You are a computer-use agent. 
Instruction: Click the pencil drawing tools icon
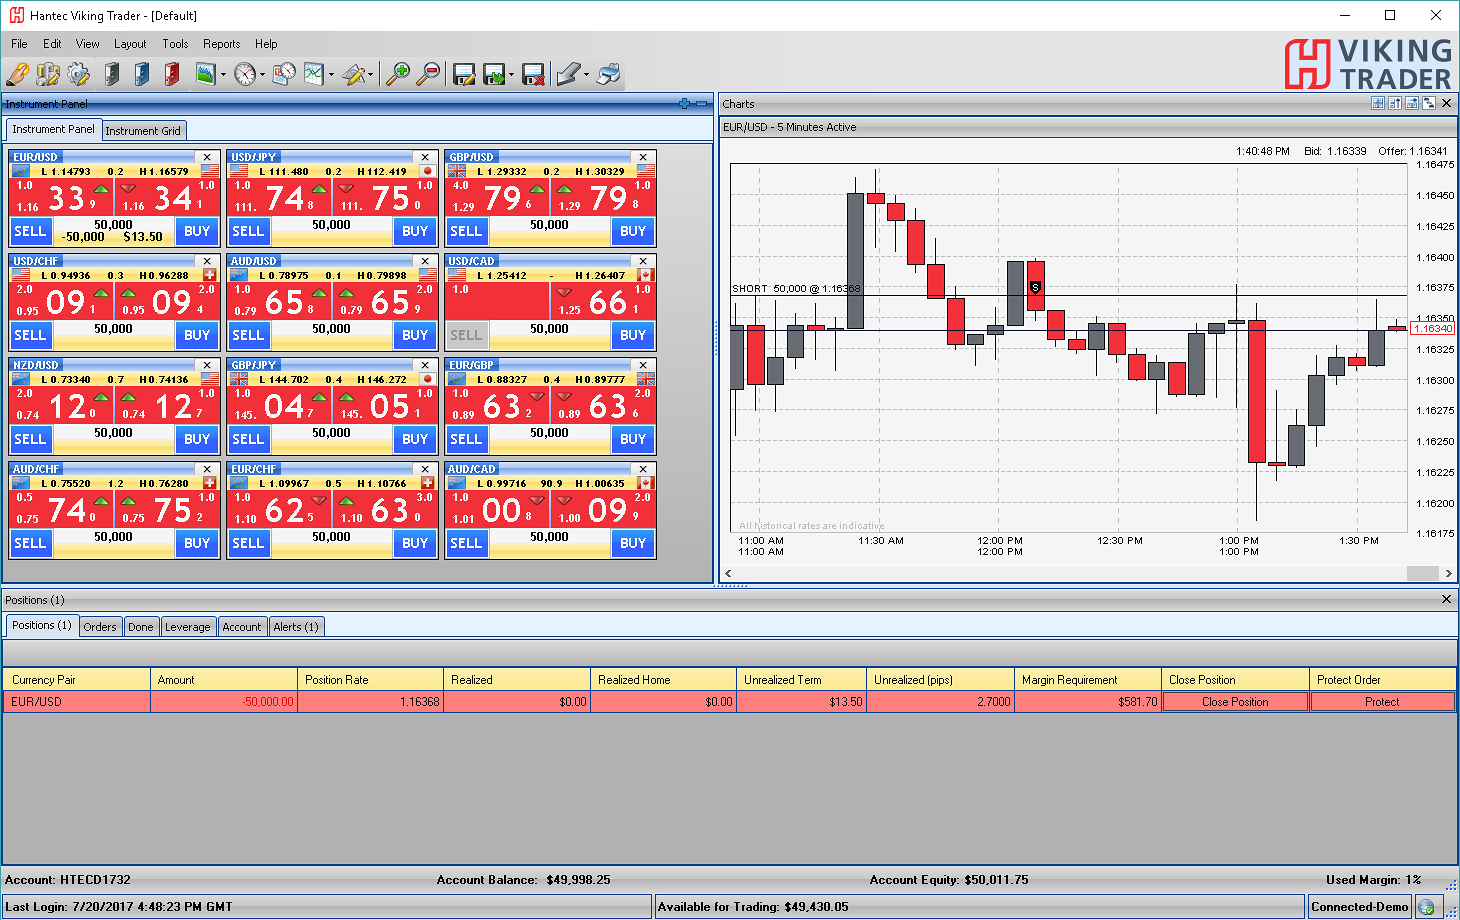point(354,74)
